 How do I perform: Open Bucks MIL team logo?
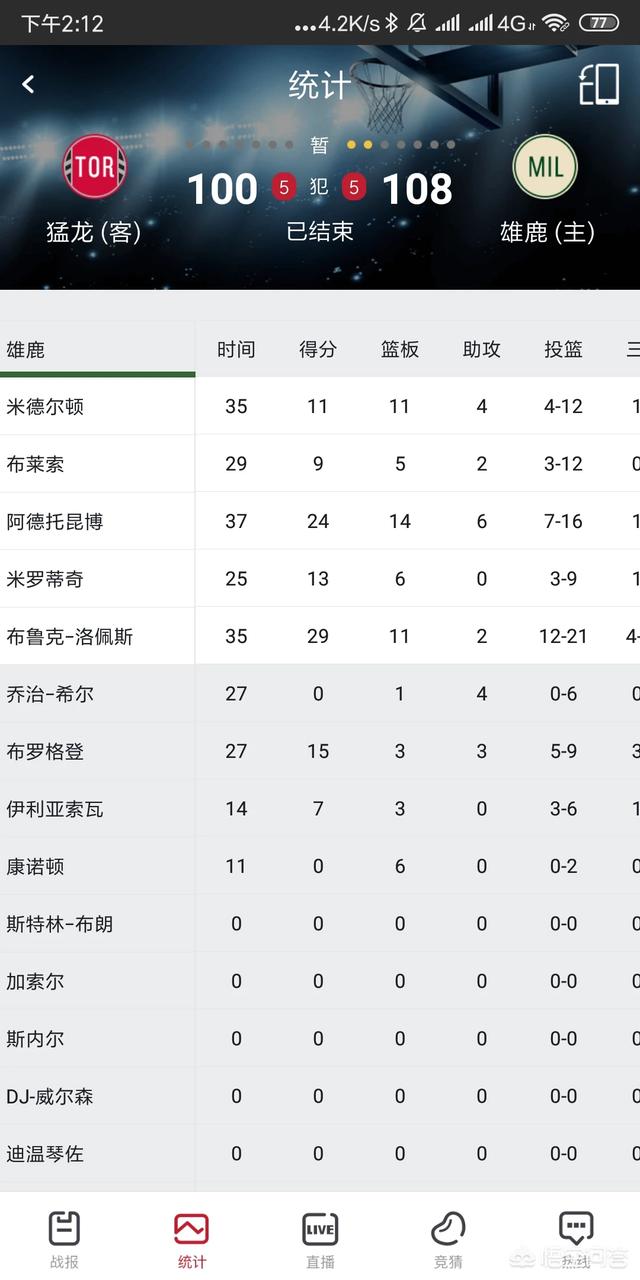(546, 166)
